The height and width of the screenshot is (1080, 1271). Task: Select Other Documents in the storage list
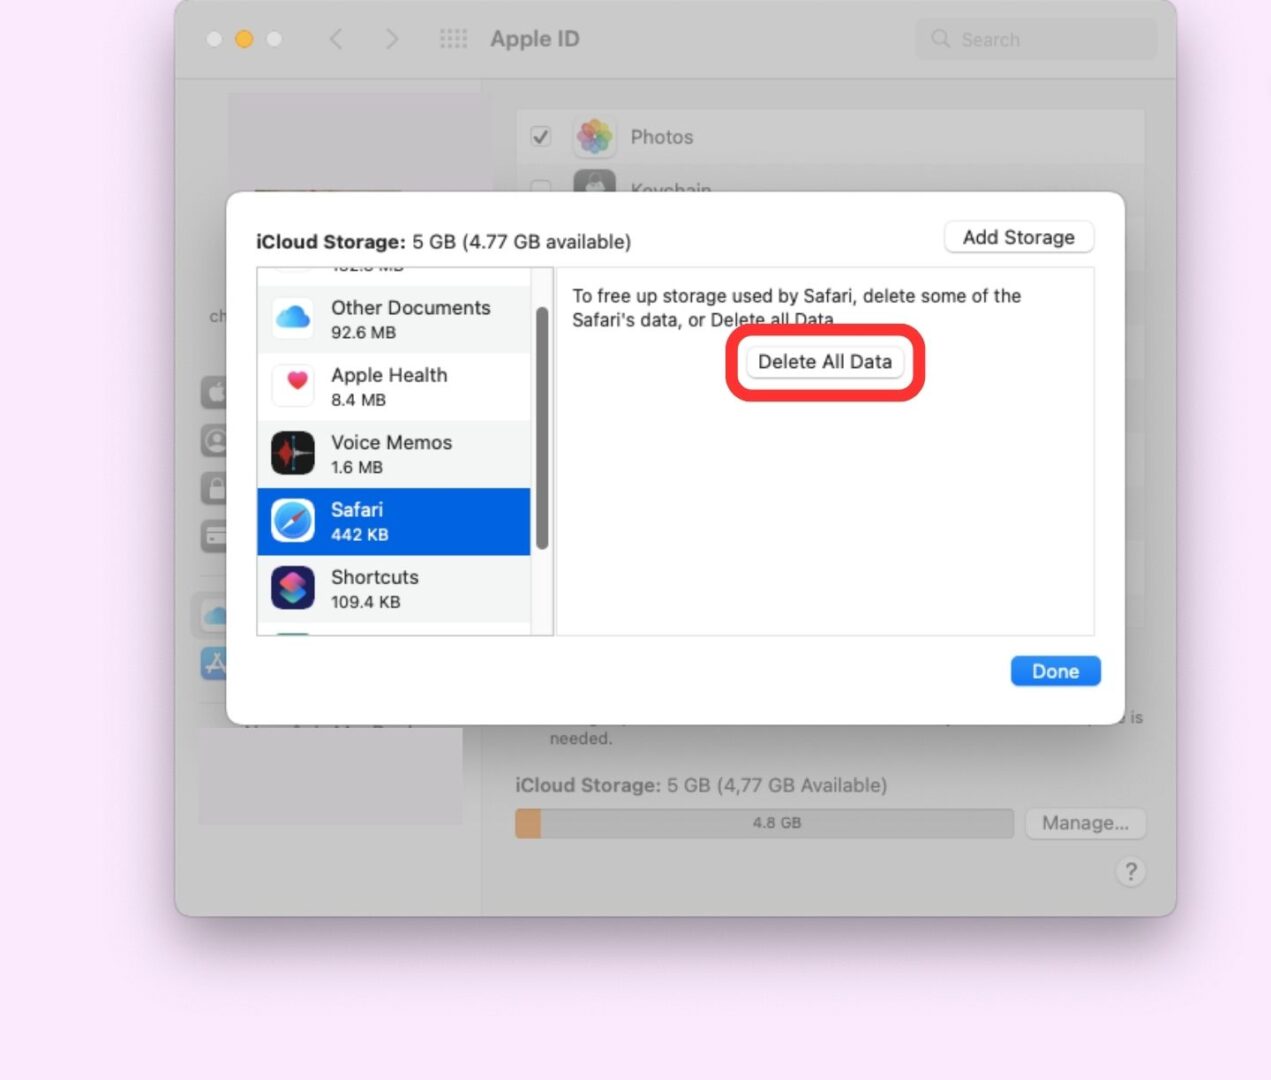[394, 319]
